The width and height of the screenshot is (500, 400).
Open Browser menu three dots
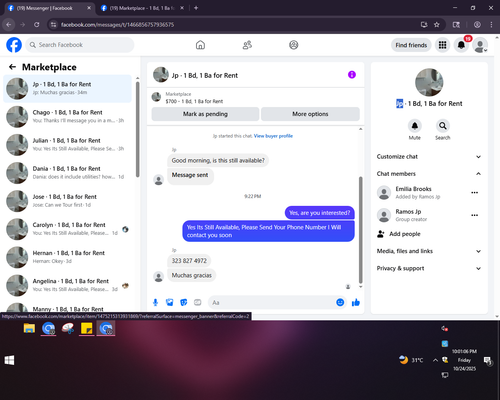(x=491, y=25)
